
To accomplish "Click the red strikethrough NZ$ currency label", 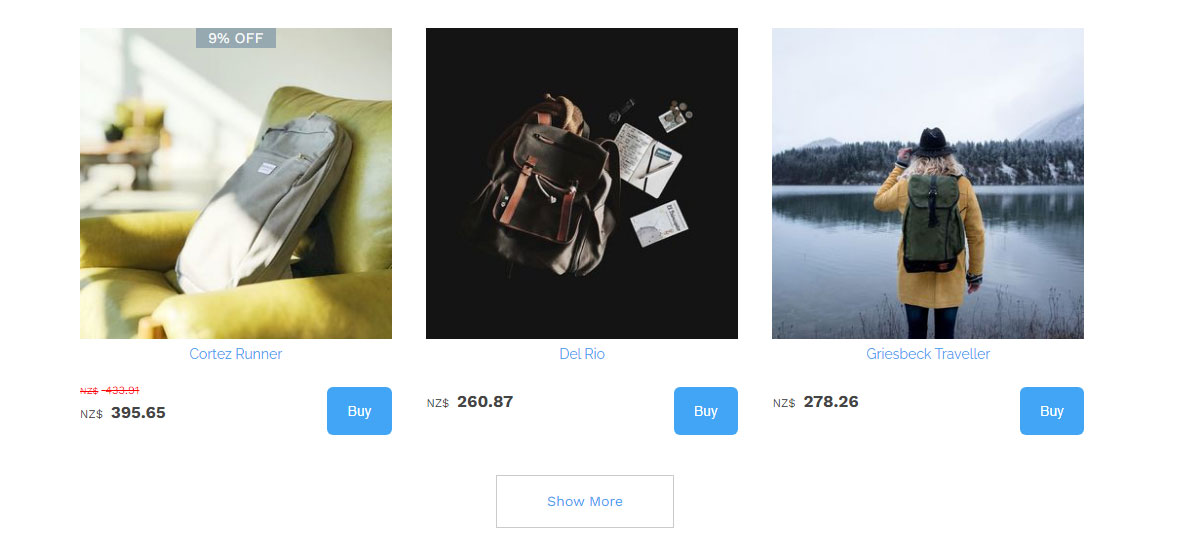I will (89, 391).
